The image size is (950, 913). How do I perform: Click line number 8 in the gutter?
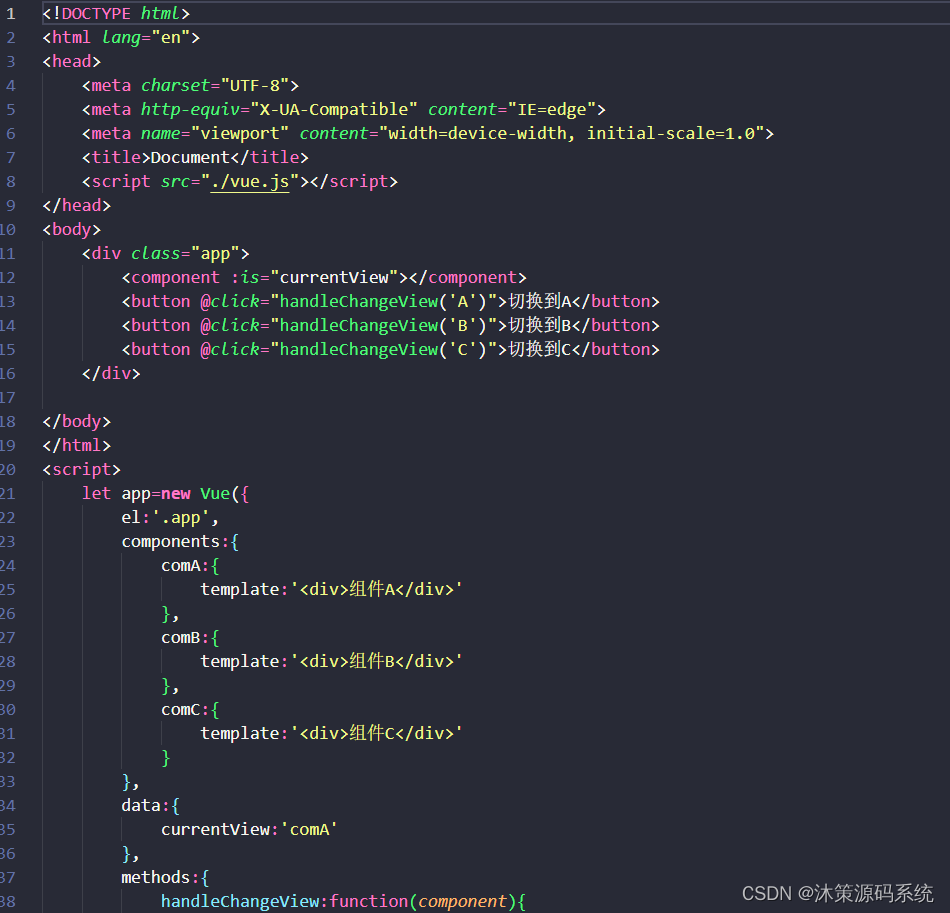tap(11, 182)
